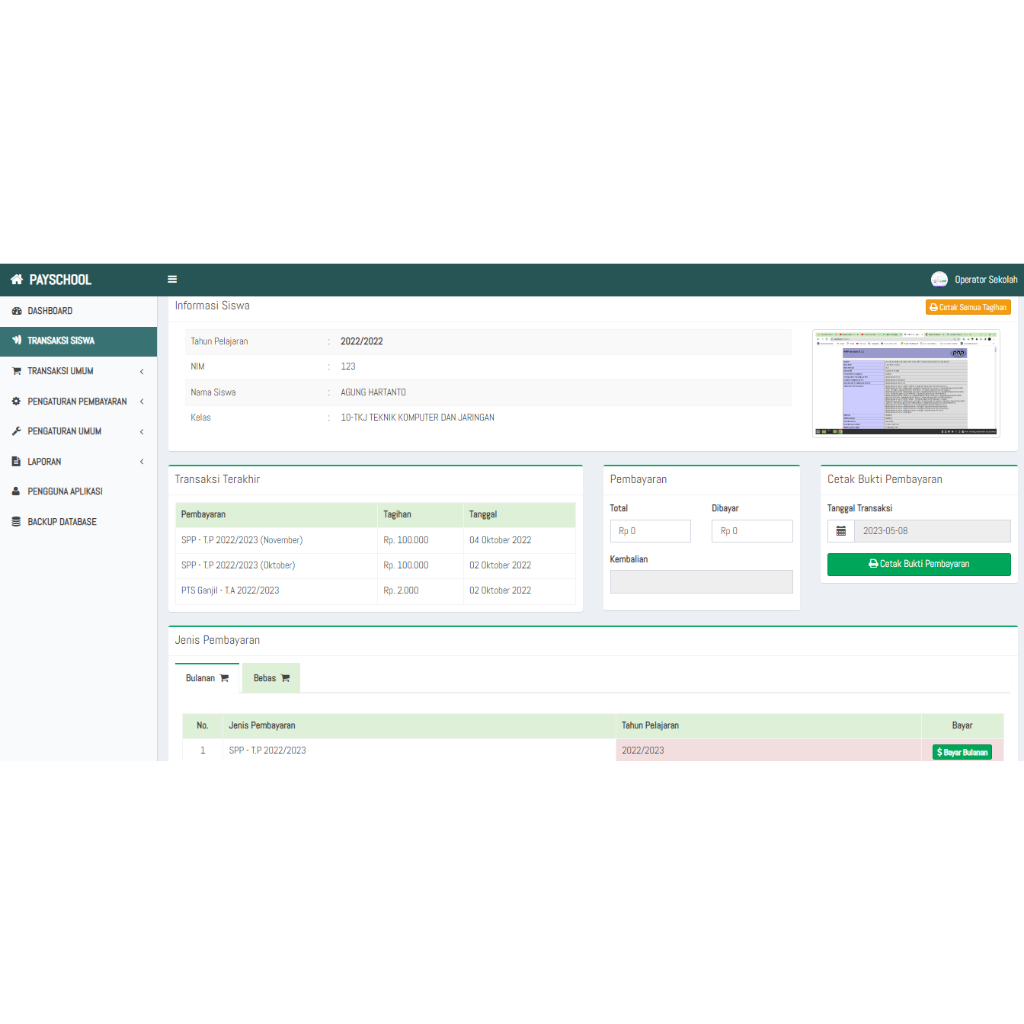The height and width of the screenshot is (1024, 1024).
Task: Click the Tahun Pelajaran value 2022/2022
Action: 362,342
